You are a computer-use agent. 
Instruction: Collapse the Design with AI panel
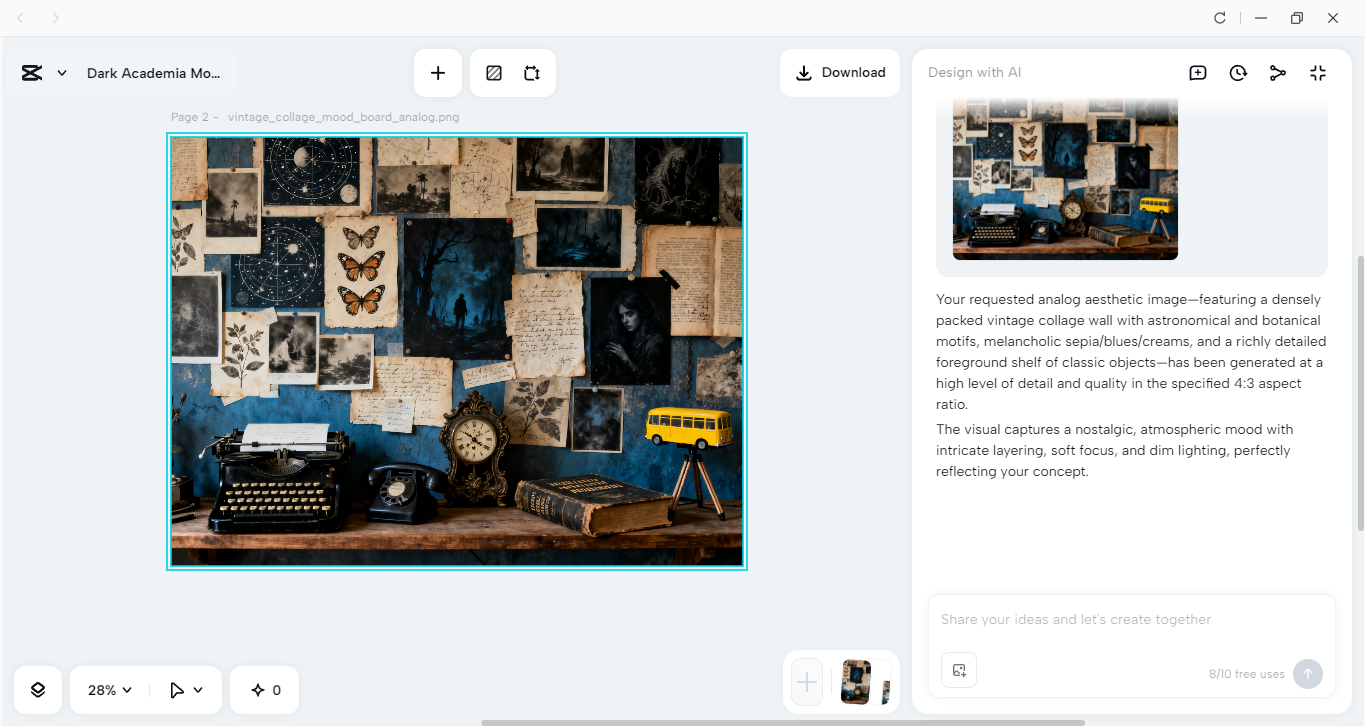coord(1317,72)
